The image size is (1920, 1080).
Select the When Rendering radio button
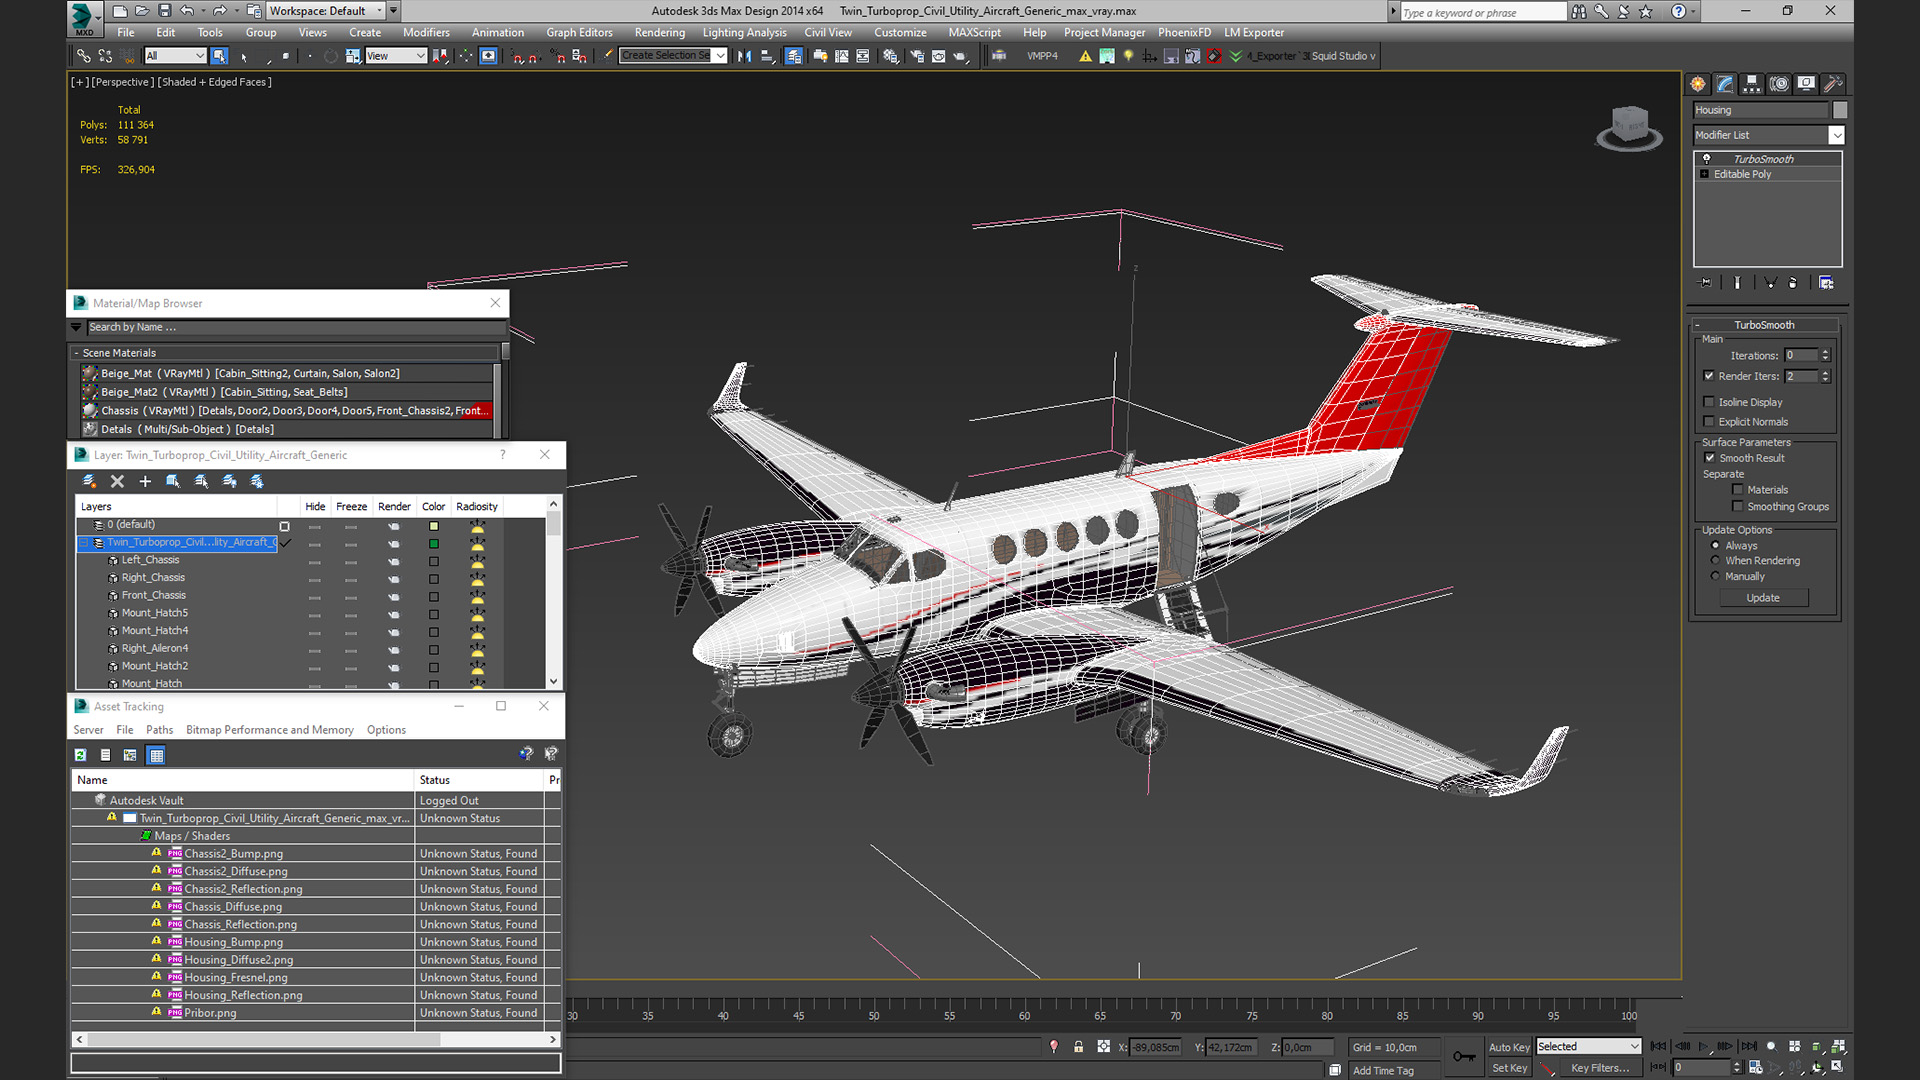click(1716, 561)
